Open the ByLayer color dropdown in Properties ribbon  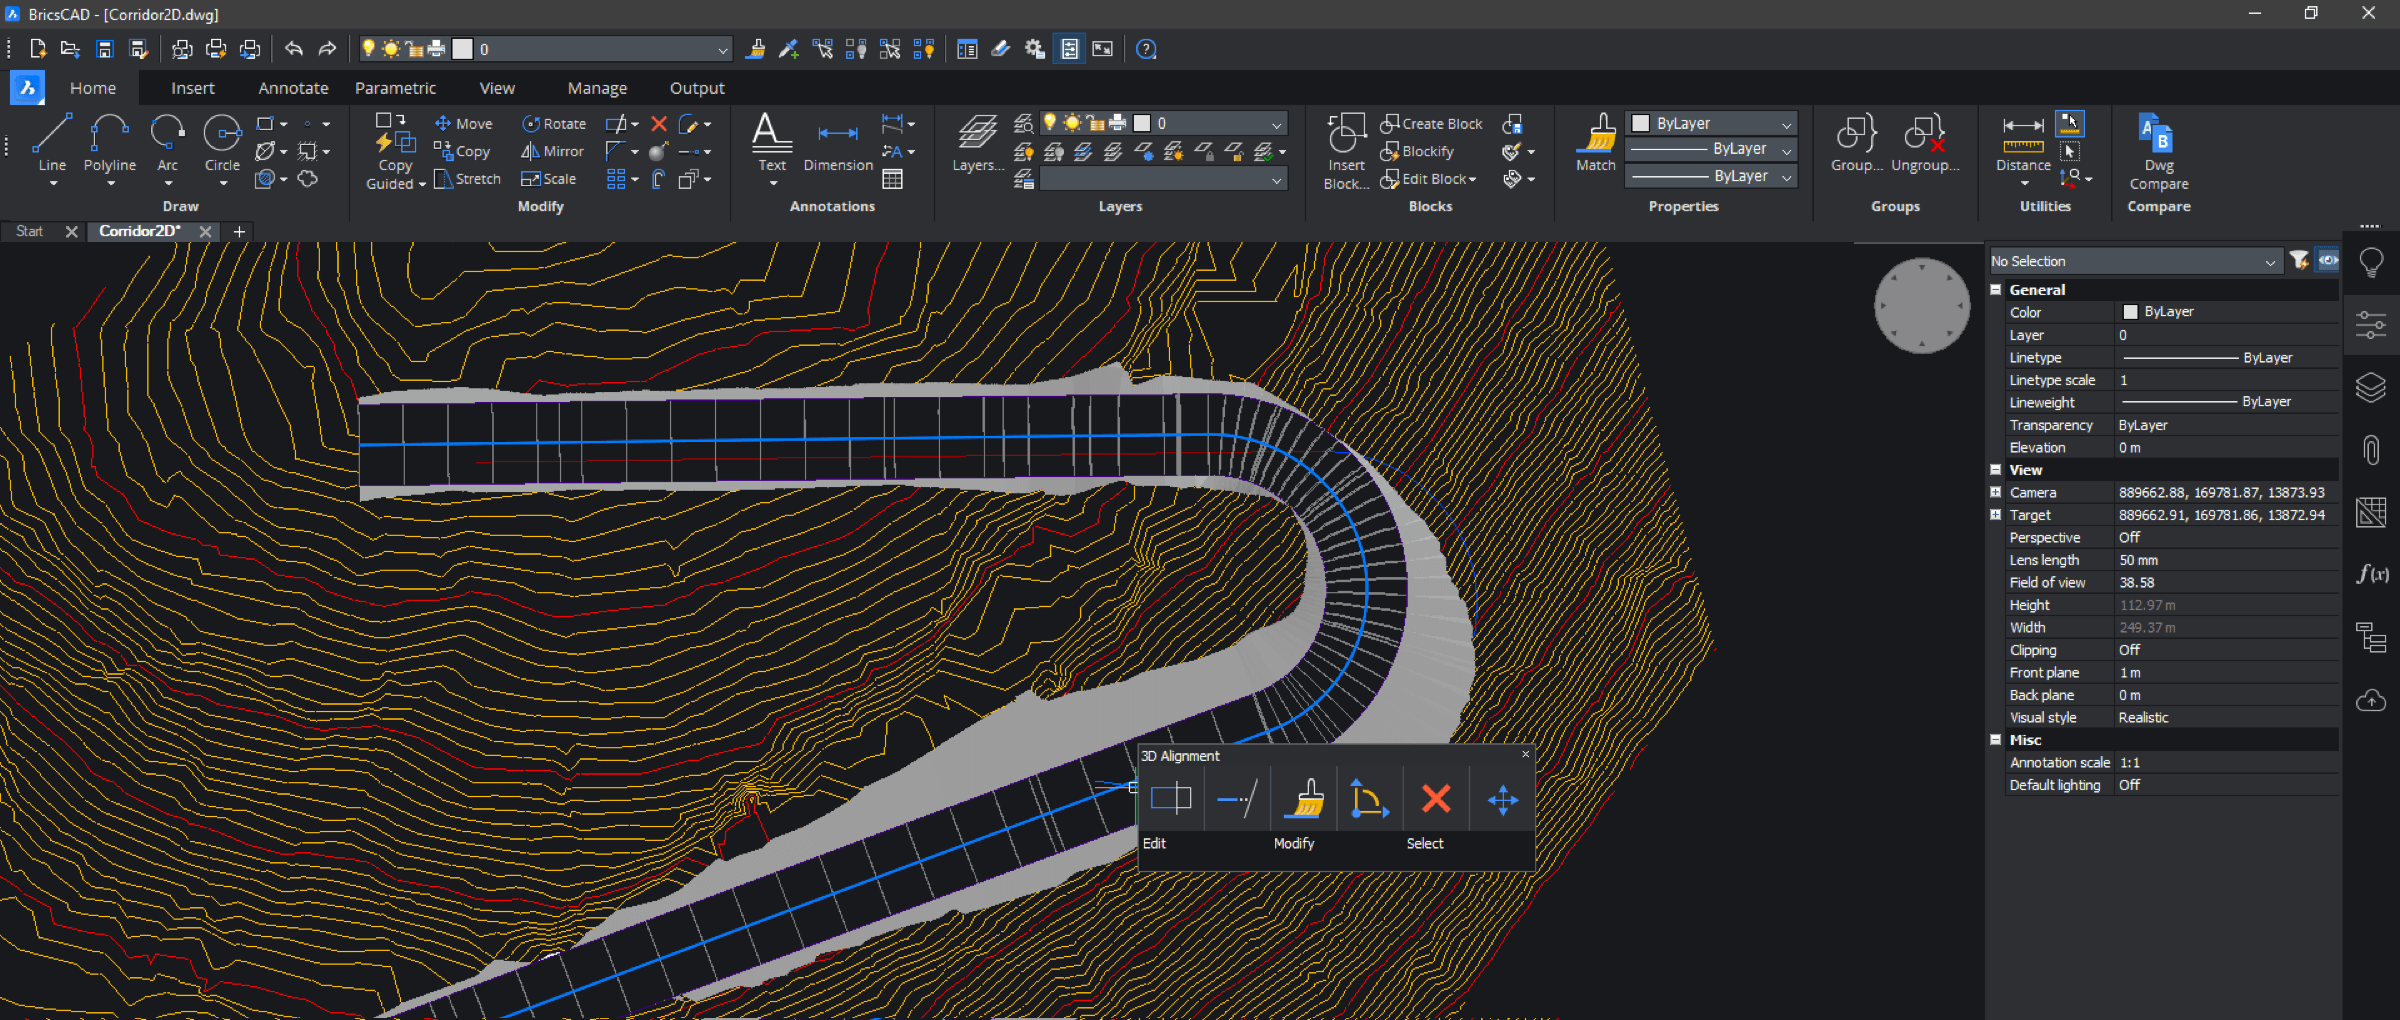coord(1712,123)
